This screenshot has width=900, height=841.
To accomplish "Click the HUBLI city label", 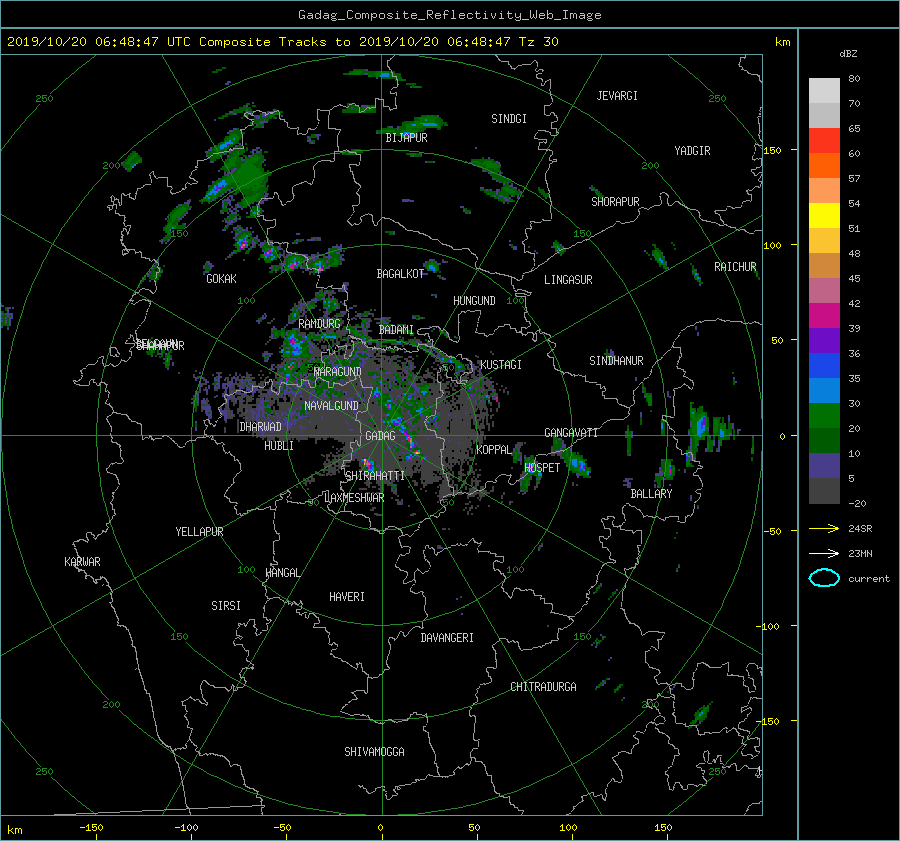I will (279, 446).
